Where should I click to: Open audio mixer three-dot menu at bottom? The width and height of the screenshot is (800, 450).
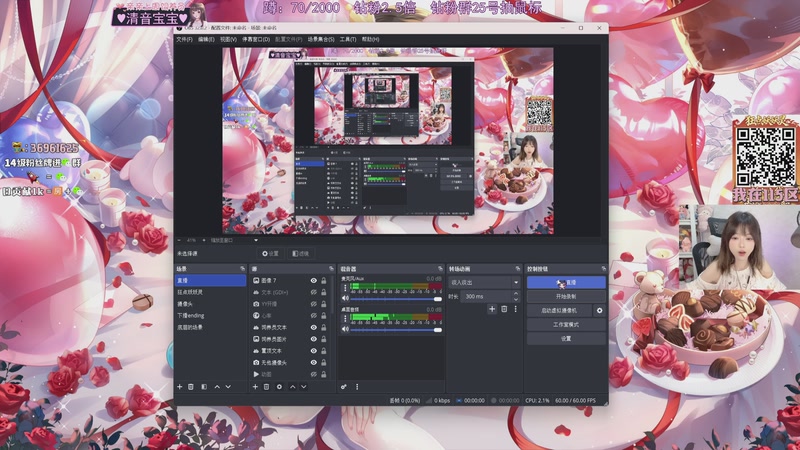click(357, 387)
